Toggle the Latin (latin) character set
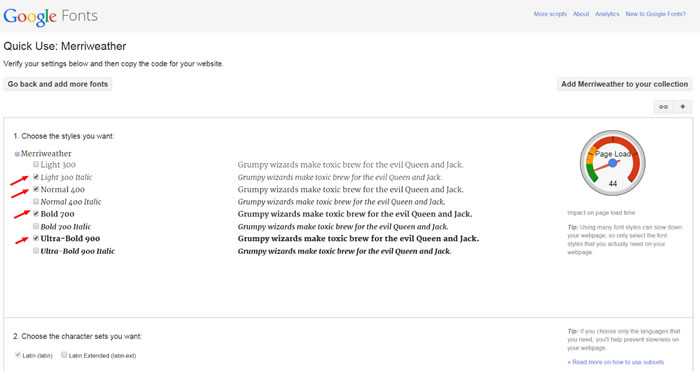The height and width of the screenshot is (371, 700). tap(18, 355)
